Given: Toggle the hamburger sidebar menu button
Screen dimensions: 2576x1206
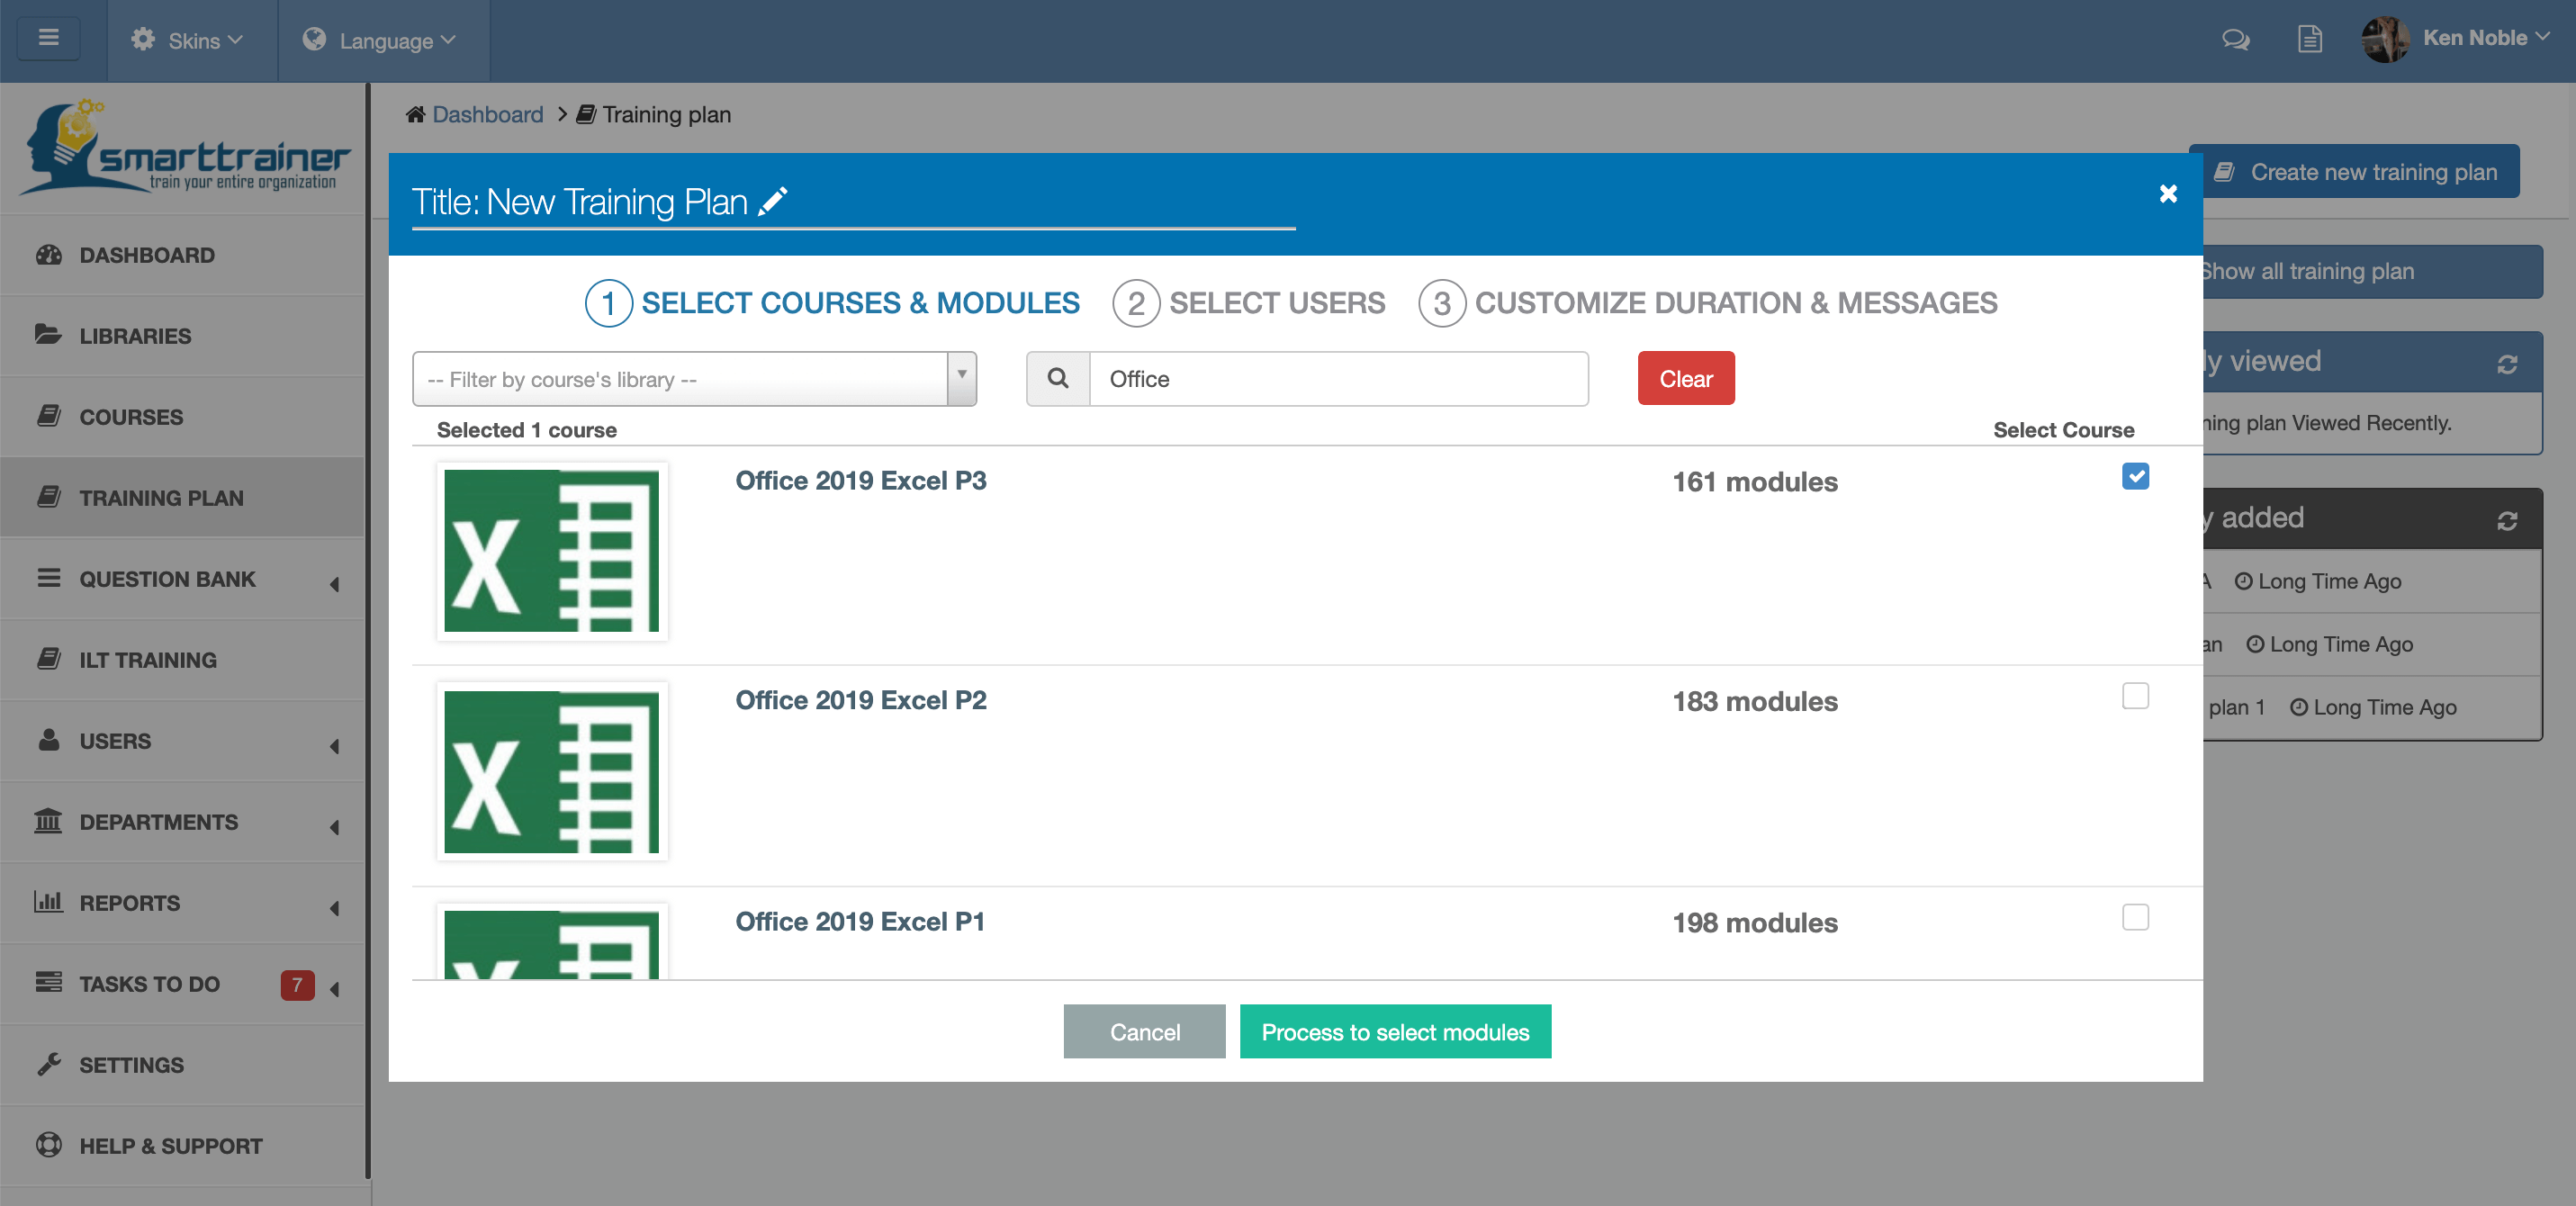Looking at the screenshot, I should [48, 39].
